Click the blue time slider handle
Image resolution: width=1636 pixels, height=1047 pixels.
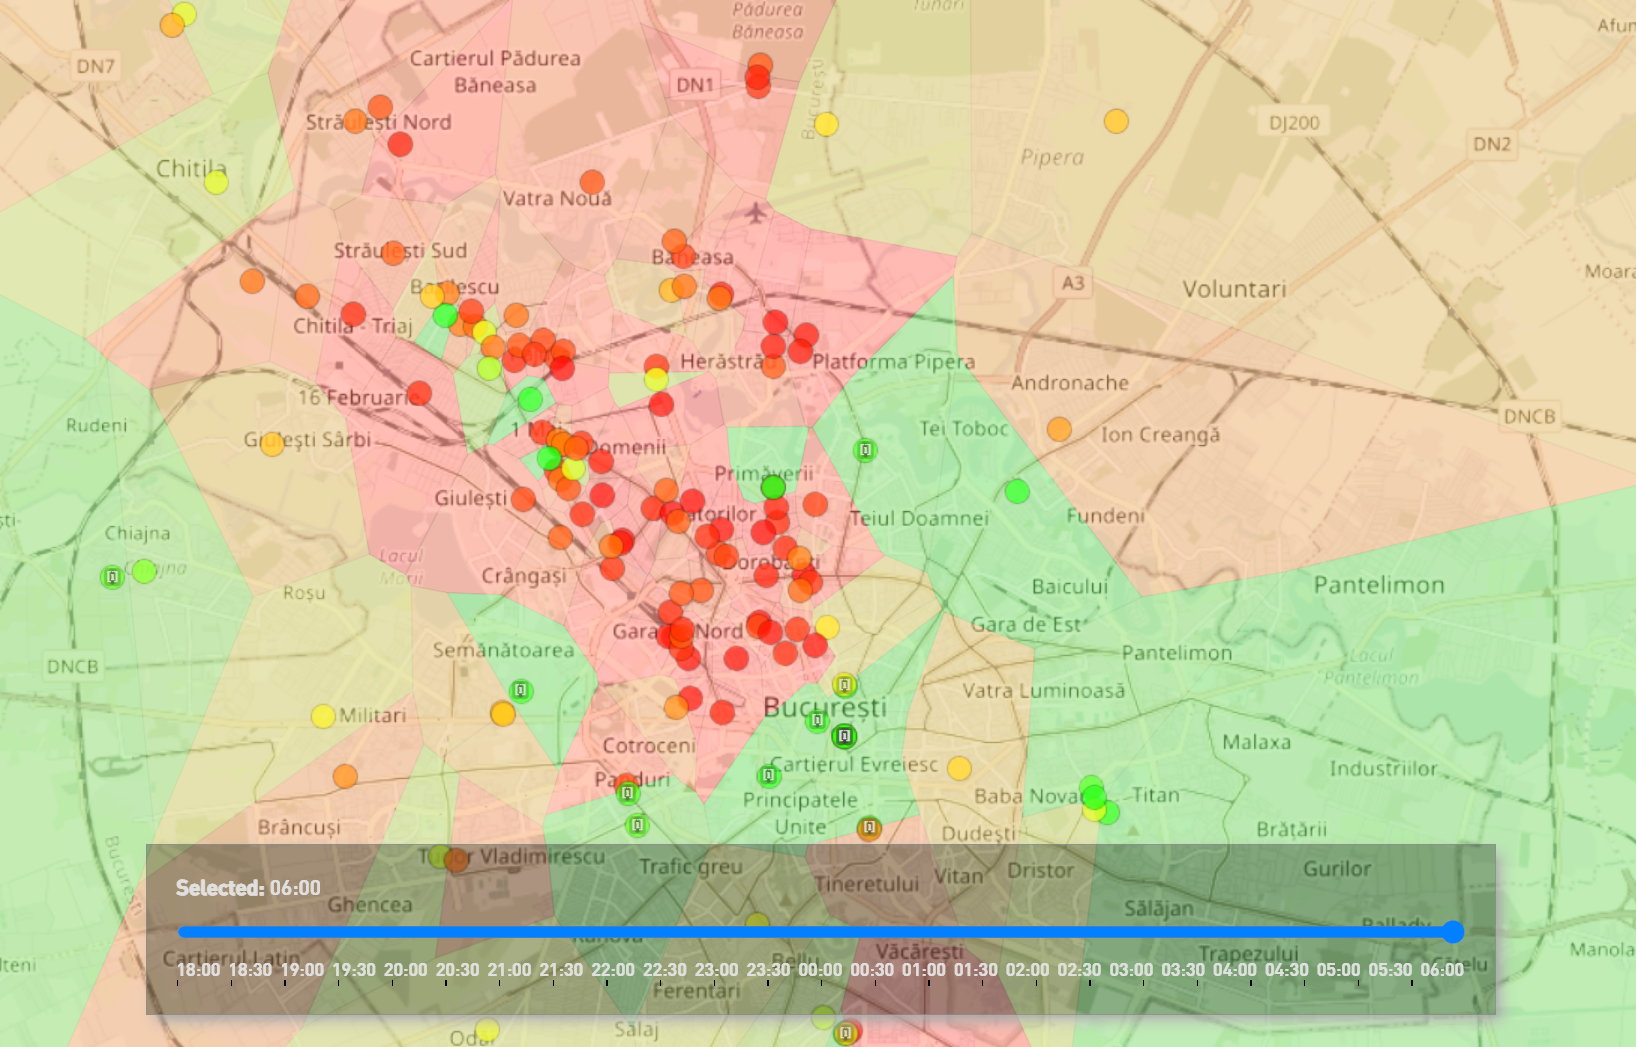pos(1453,932)
